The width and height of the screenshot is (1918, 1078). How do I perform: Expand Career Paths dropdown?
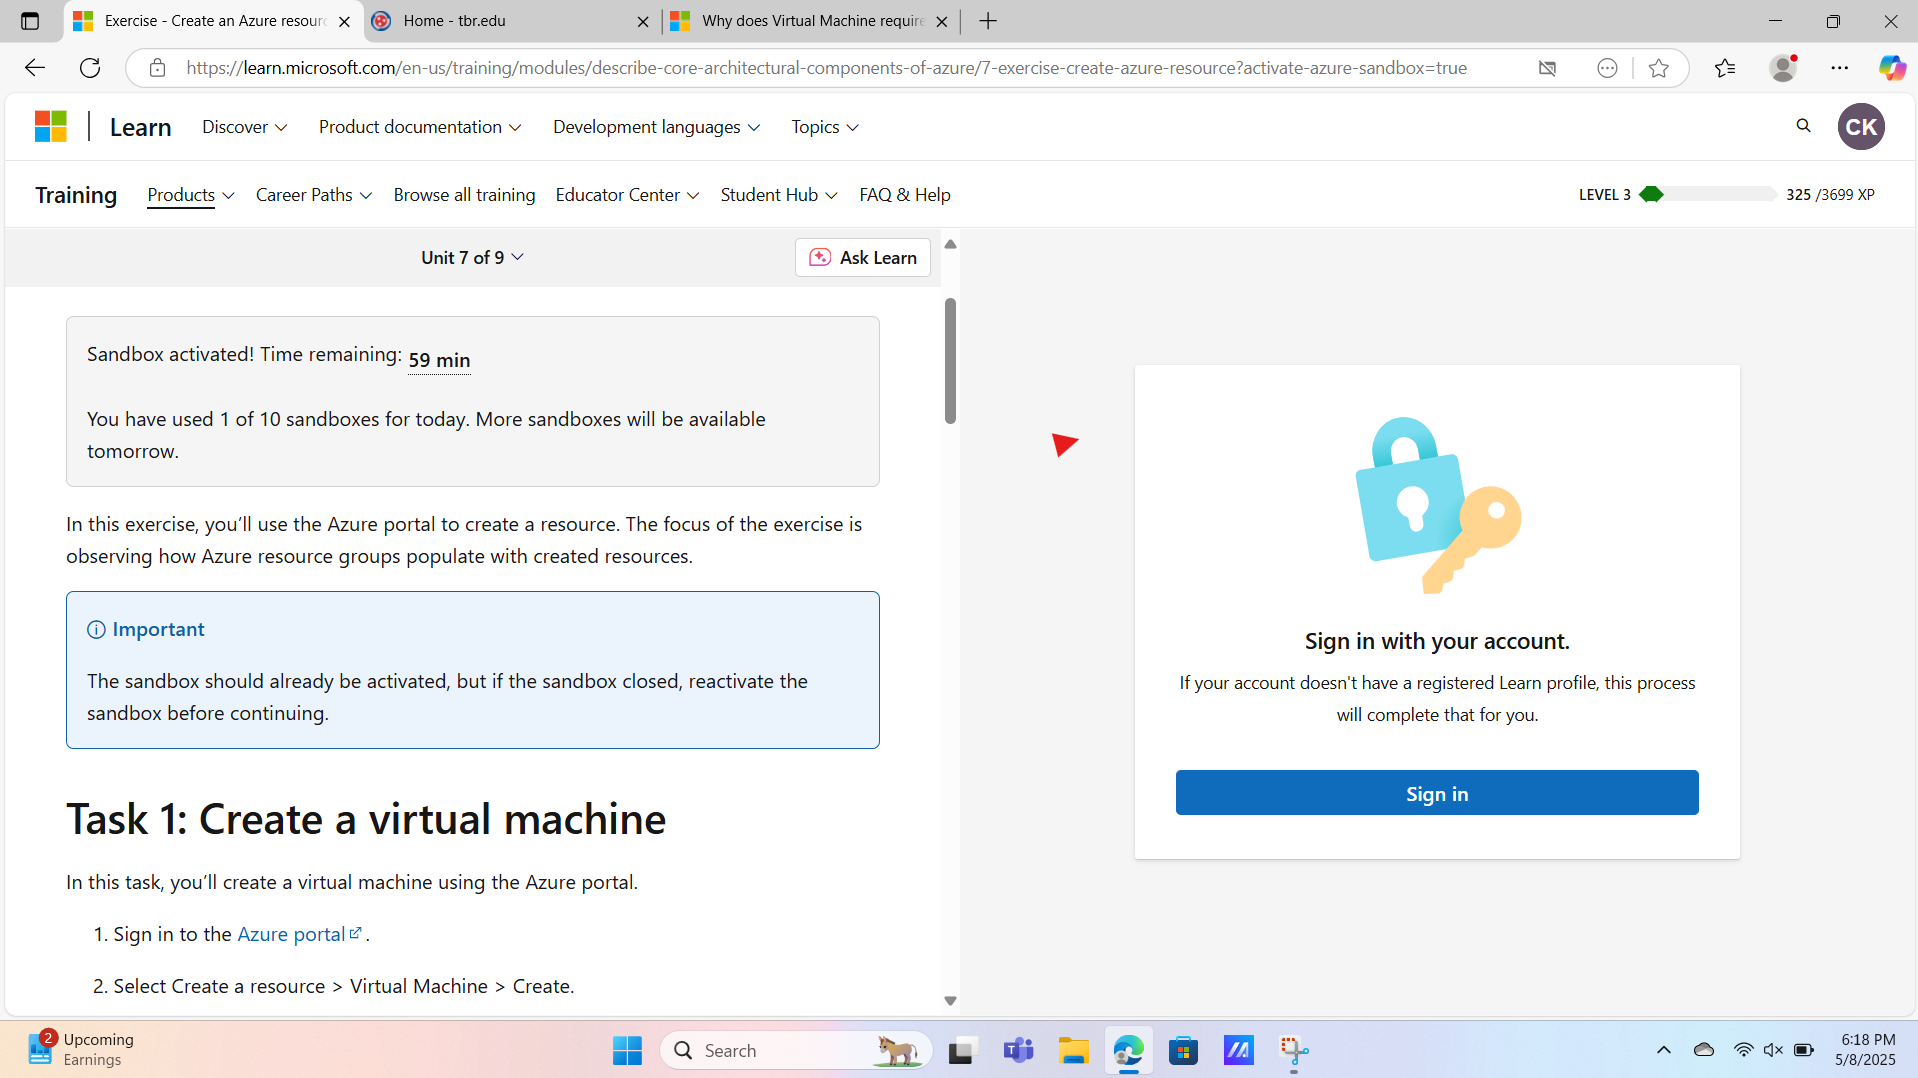(x=314, y=195)
